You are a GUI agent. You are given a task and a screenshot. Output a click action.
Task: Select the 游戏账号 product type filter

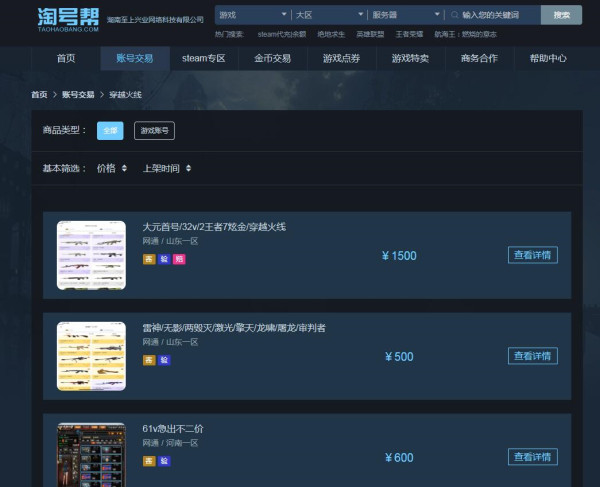(155, 130)
